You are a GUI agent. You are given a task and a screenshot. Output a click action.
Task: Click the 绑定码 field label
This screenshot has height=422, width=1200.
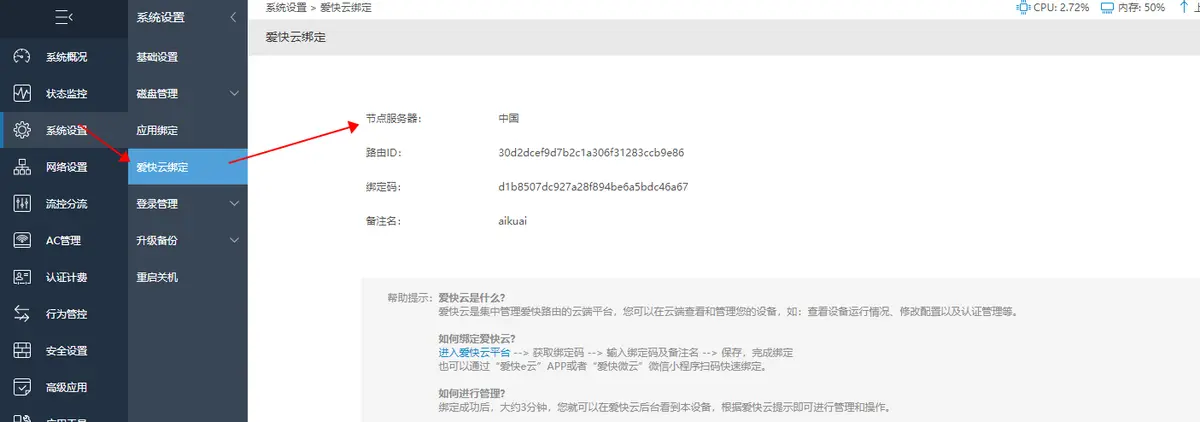(384, 187)
